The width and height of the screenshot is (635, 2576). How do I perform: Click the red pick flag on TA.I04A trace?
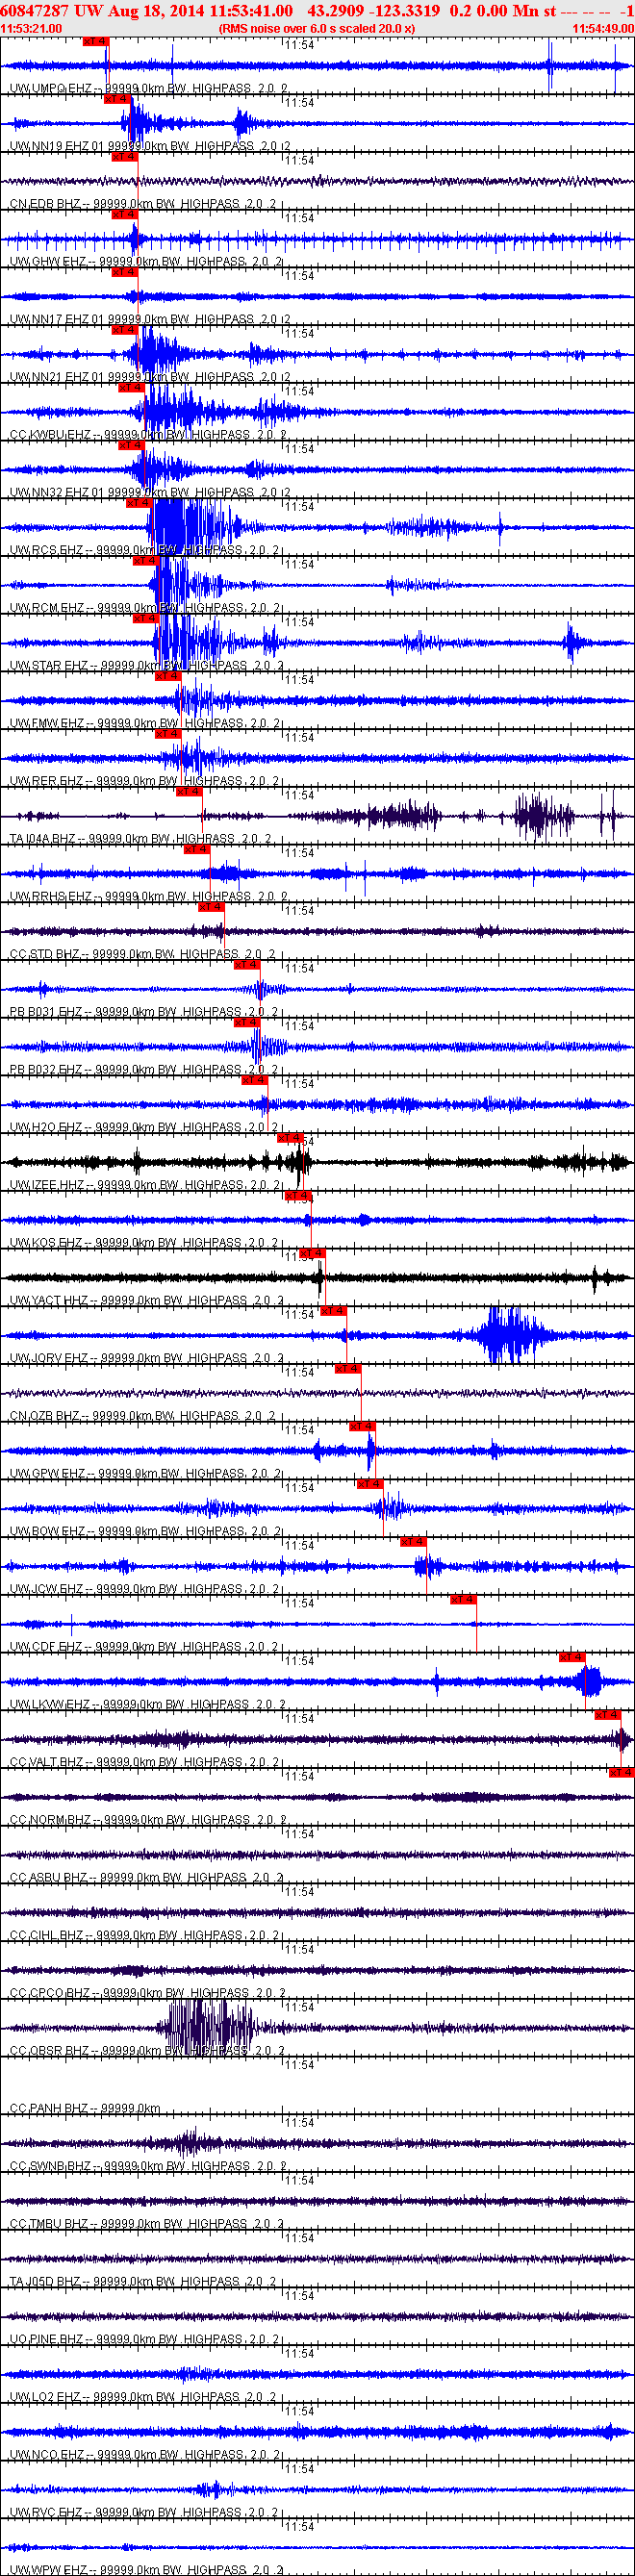coord(189,792)
